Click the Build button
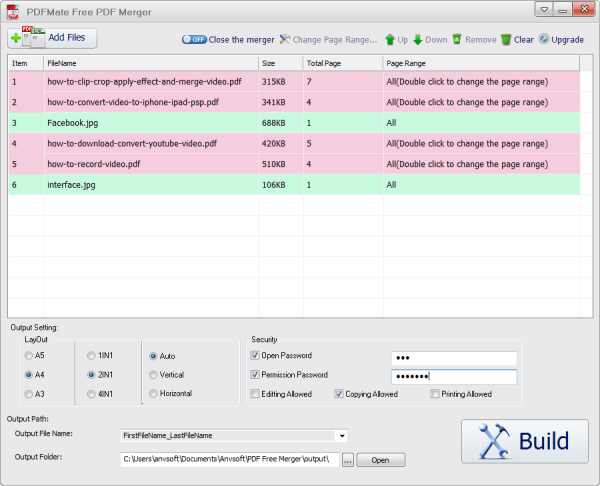The width and height of the screenshot is (600, 486). 525,441
